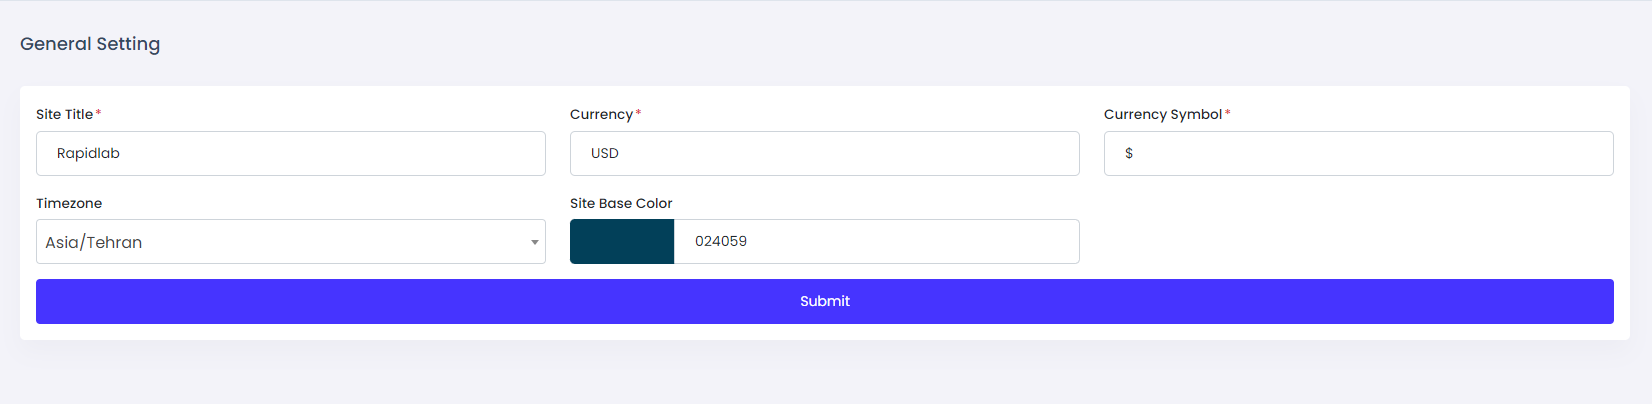Click the asterisk next to Currency Symbol
The image size is (1652, 404).
(x=1228, y=113)
